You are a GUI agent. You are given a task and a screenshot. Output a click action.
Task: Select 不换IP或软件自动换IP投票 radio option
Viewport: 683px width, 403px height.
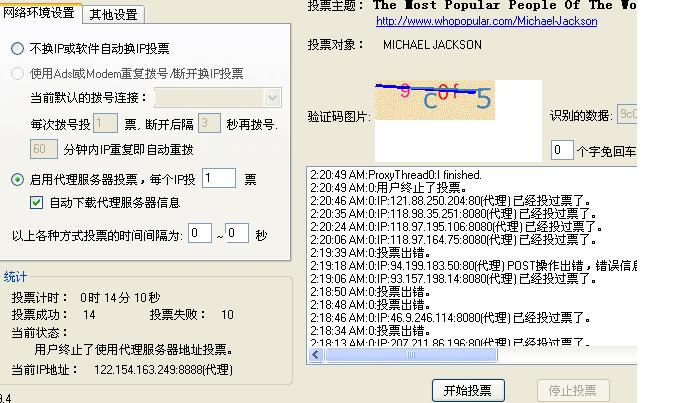[x=17, y=48]
